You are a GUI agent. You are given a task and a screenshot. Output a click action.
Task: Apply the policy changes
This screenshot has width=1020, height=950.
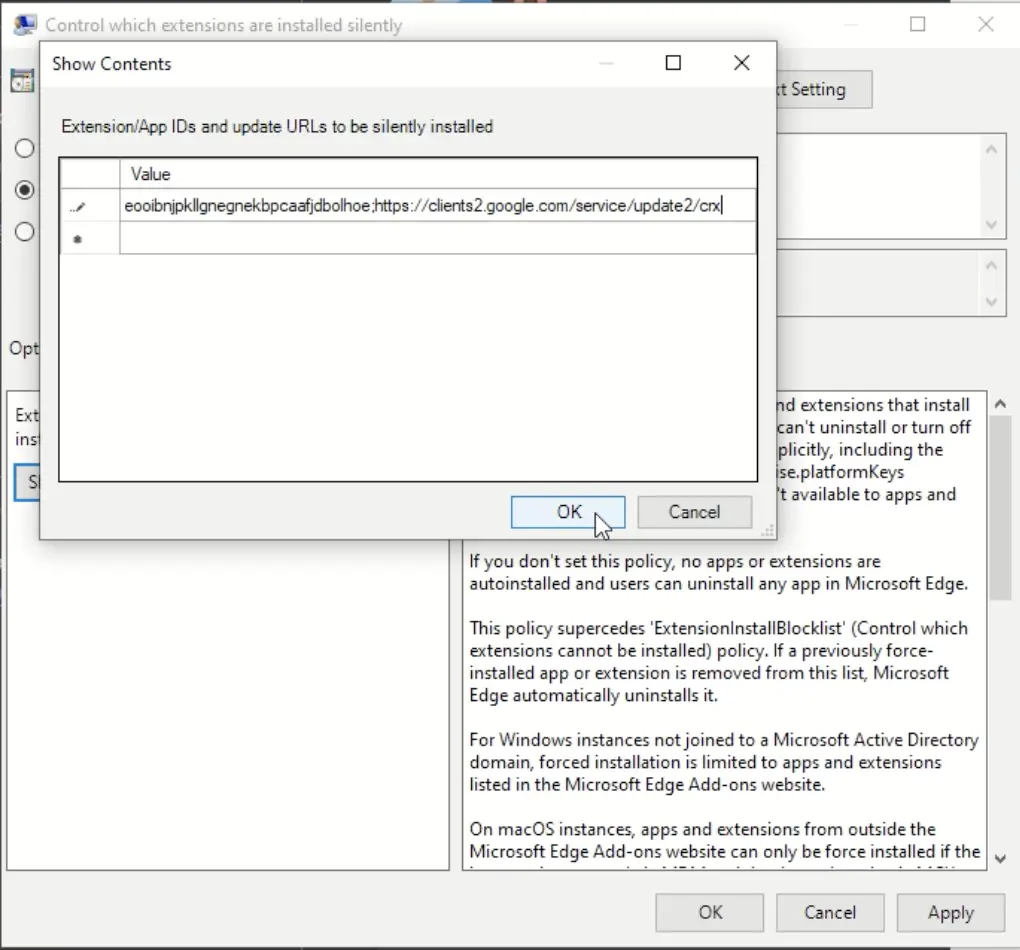[x=949, y=912]
